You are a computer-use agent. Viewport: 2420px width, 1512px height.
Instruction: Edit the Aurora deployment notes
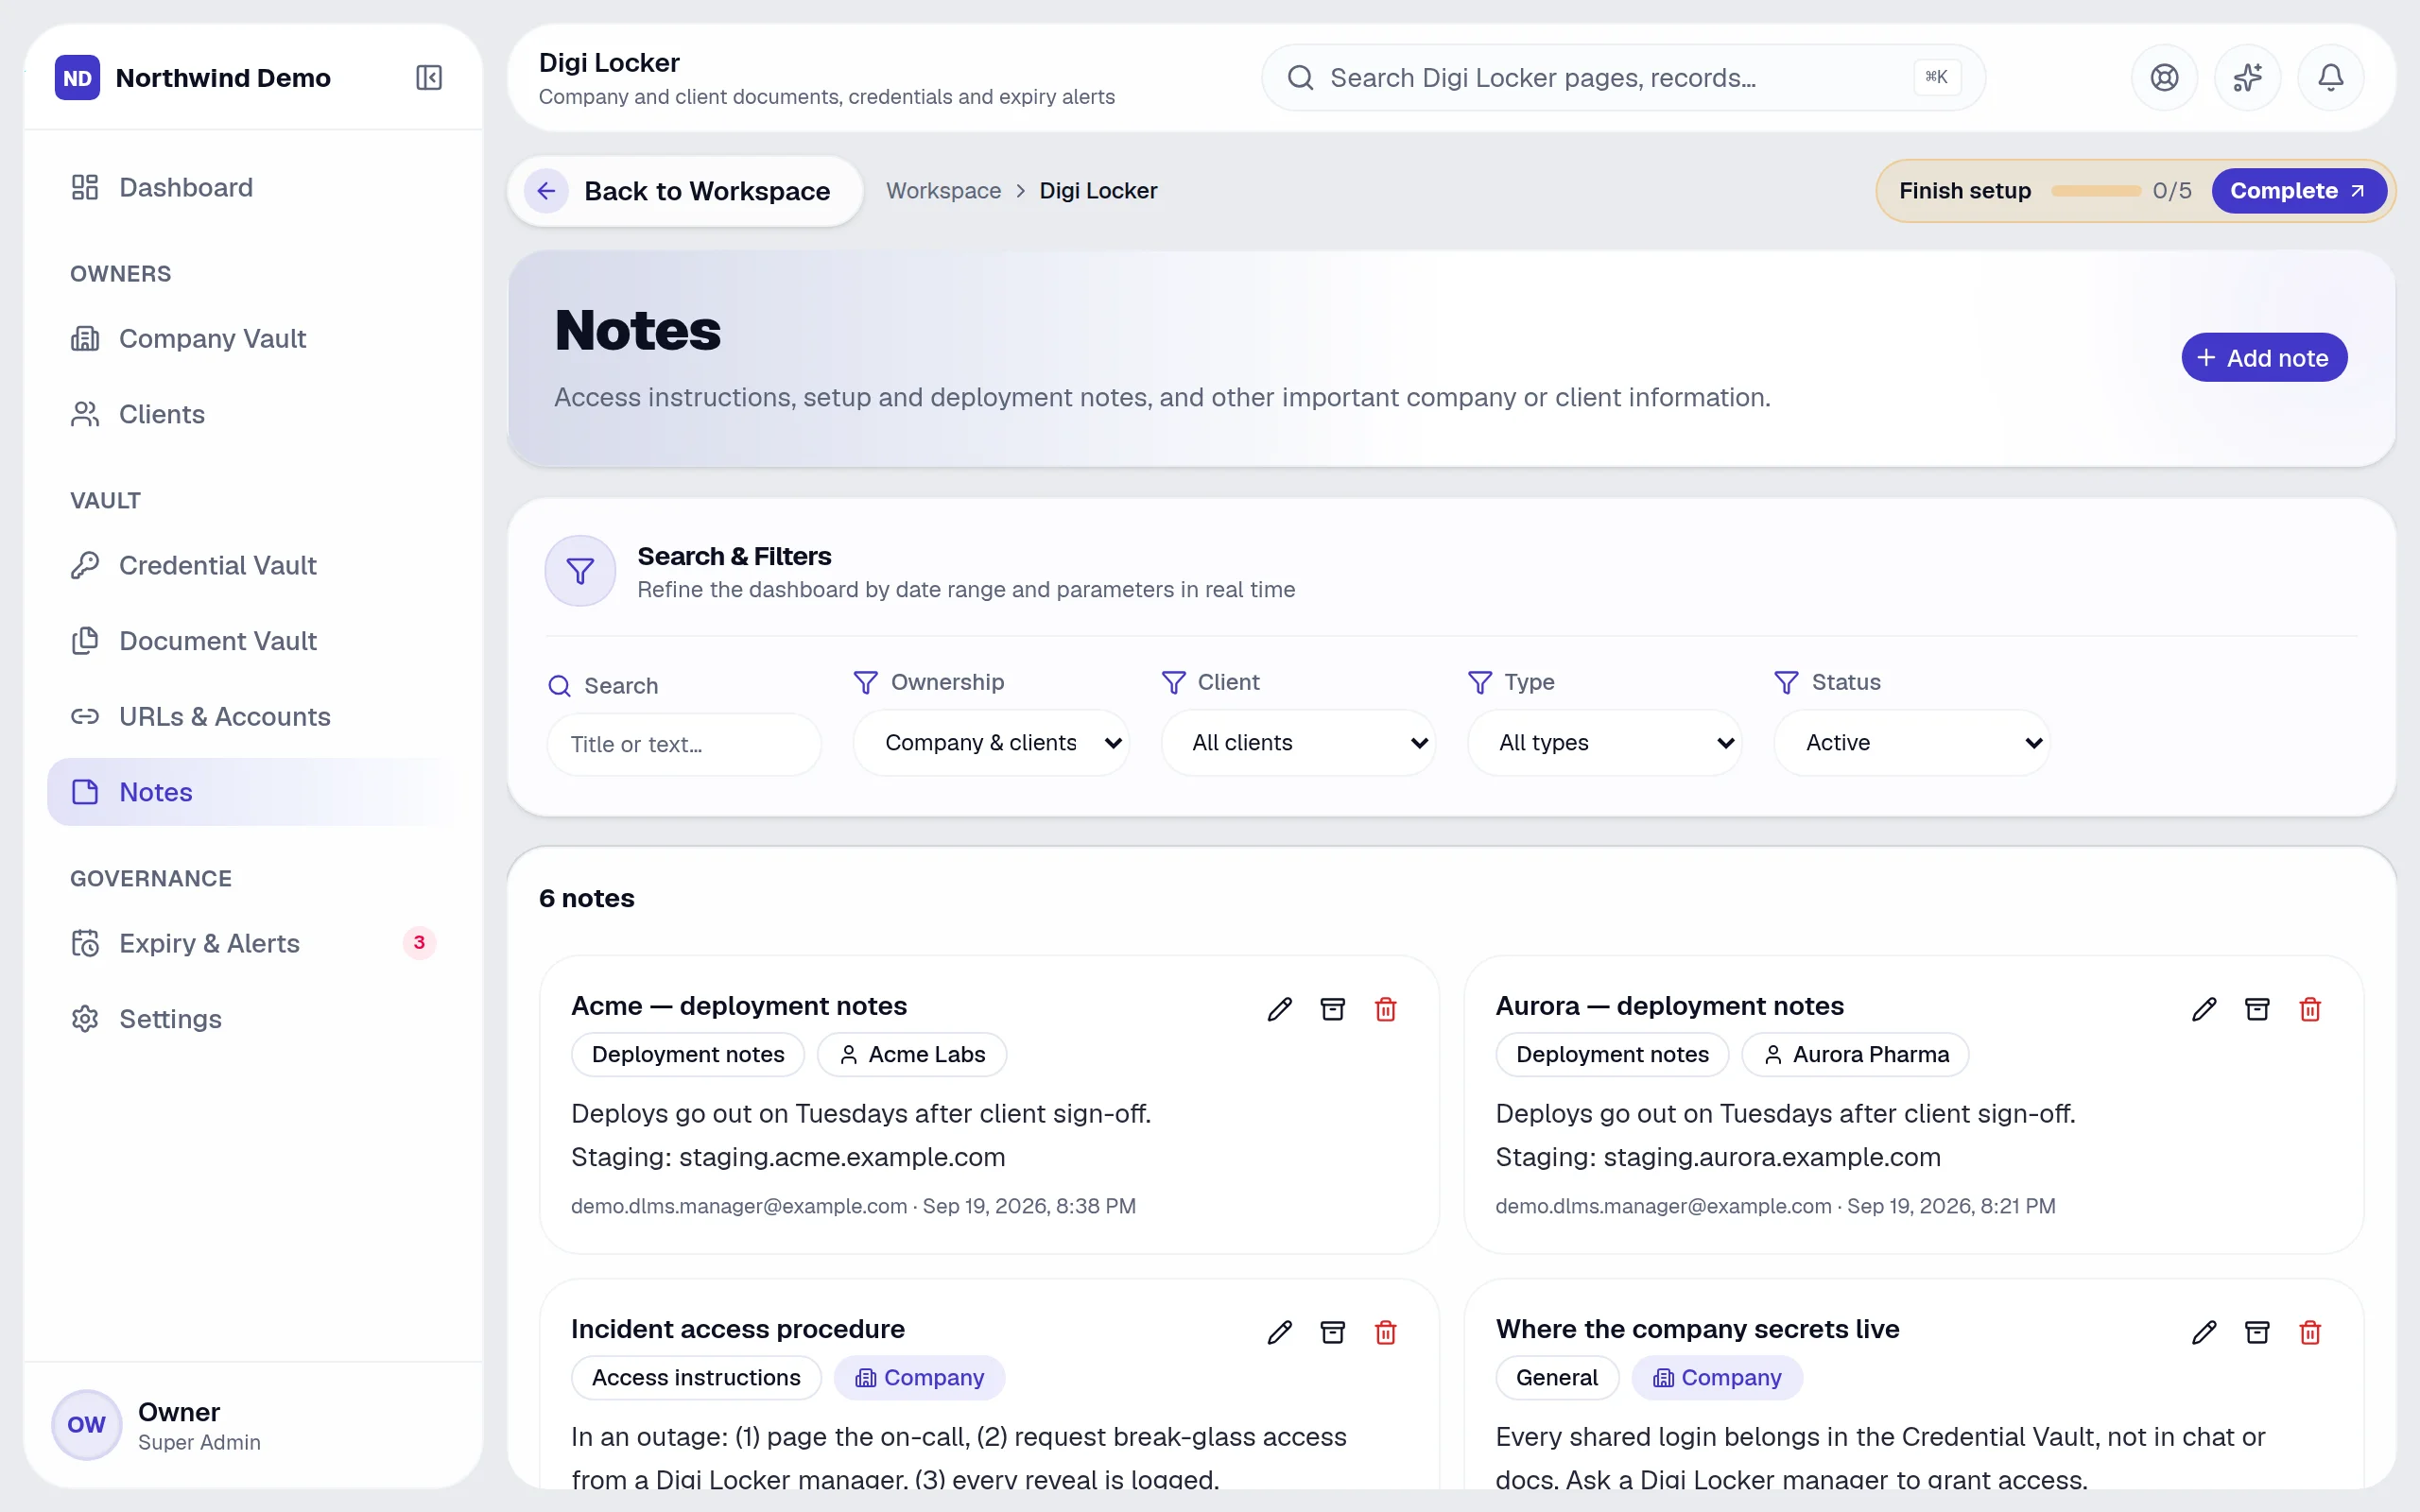[2204, 1009]
